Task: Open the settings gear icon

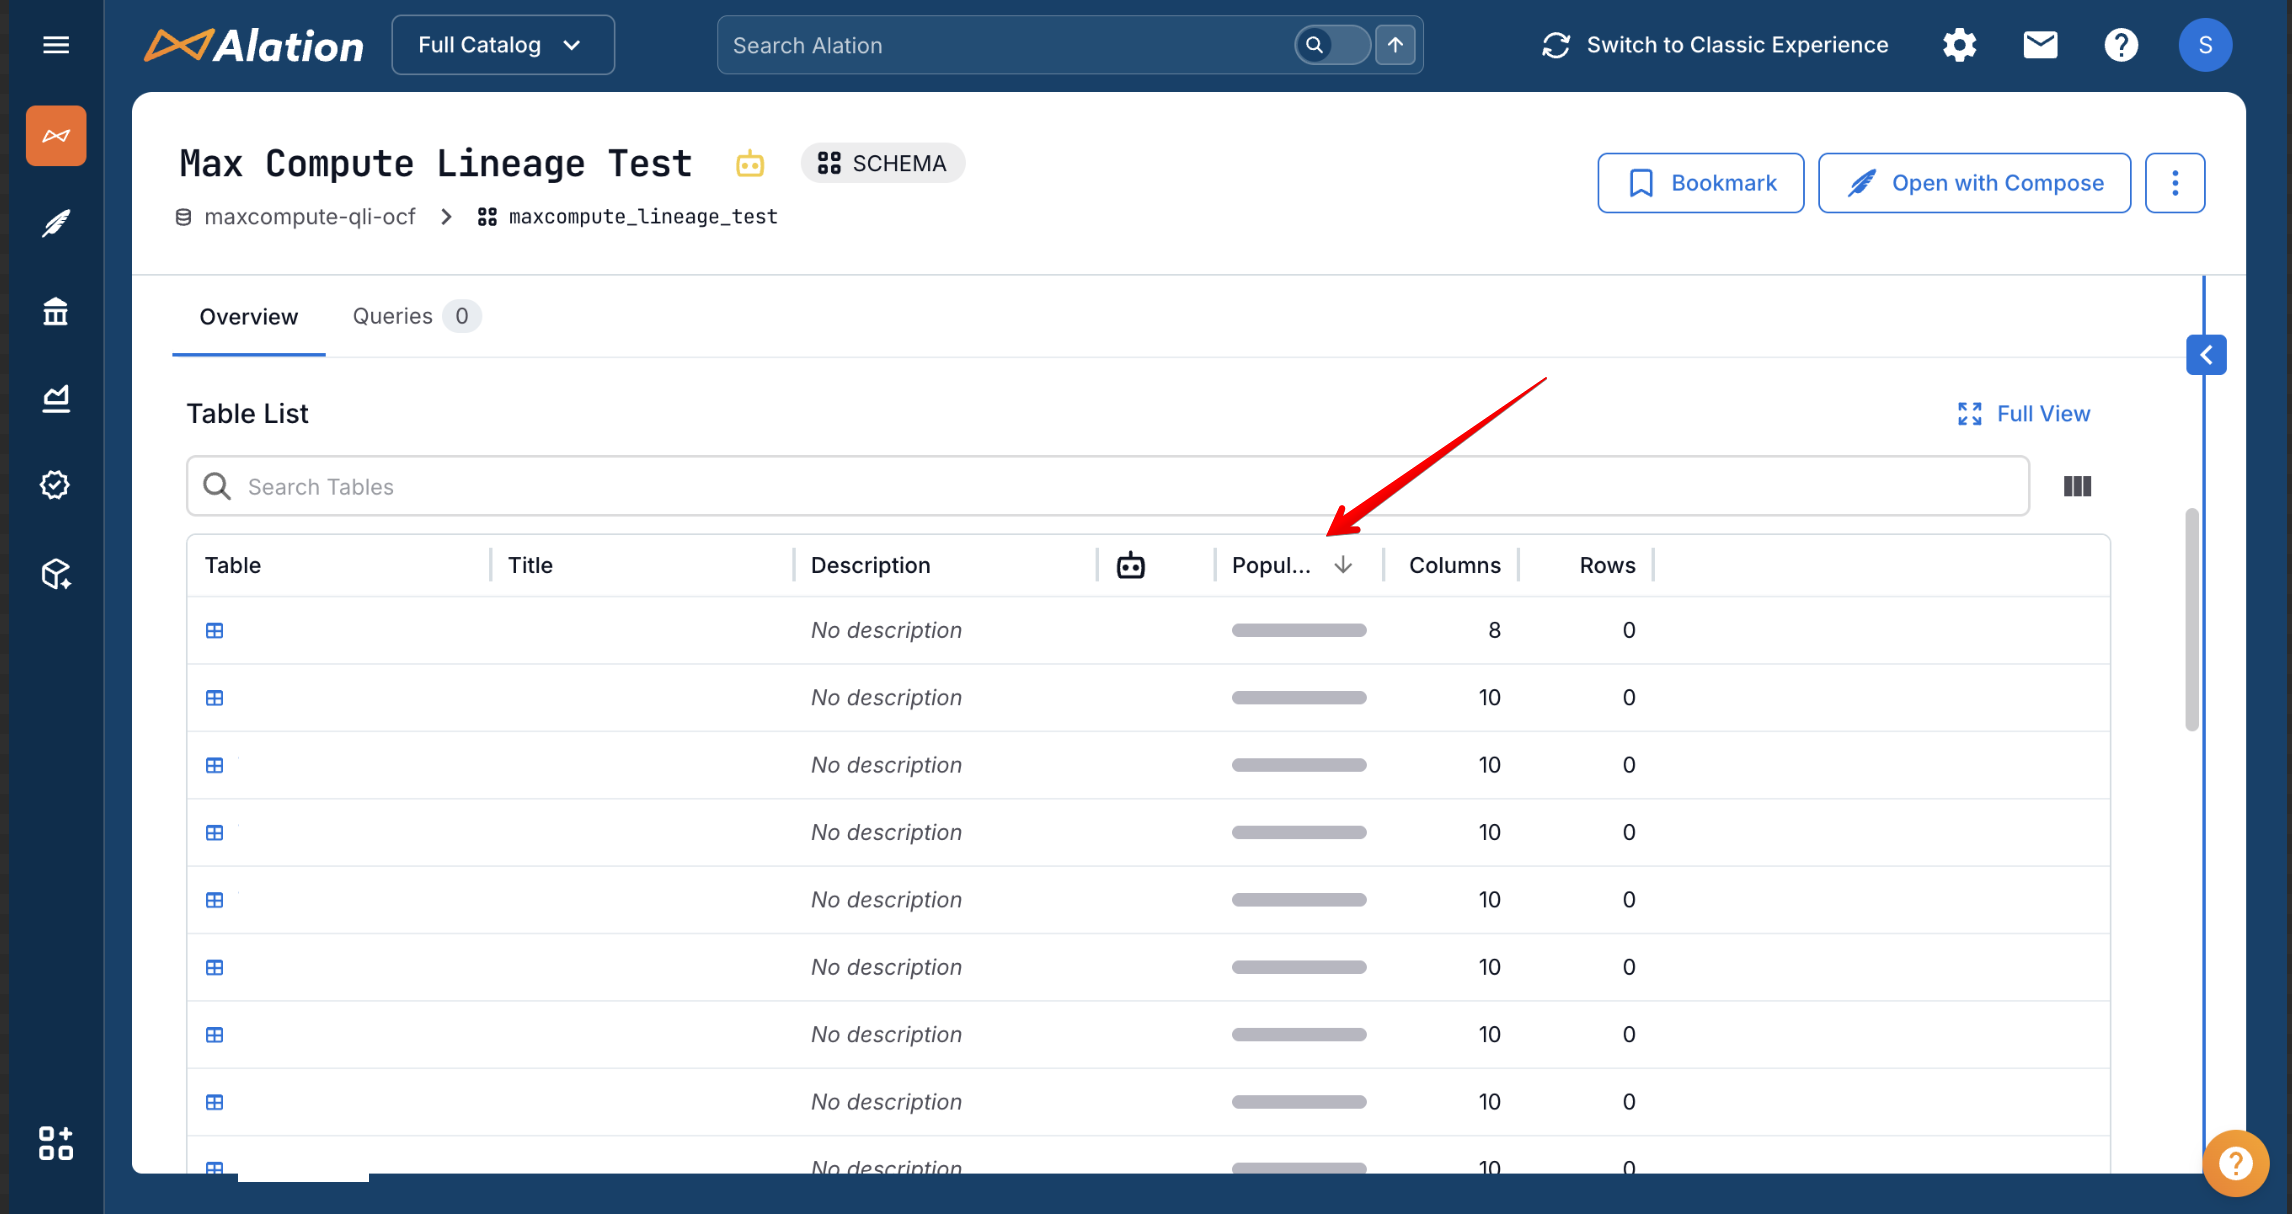Action: pyautogui.click(x=1959, y=45)
